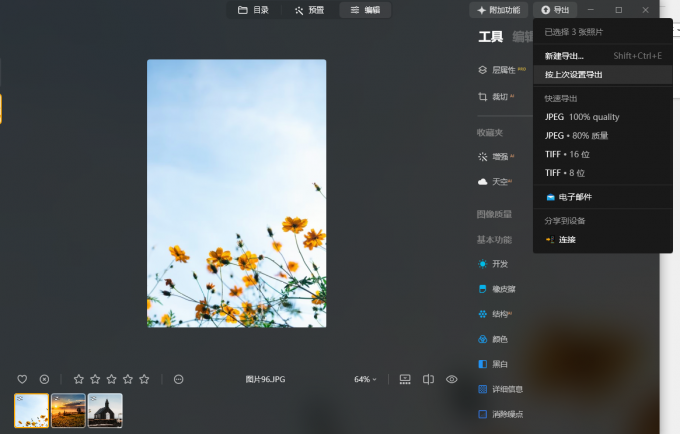Set rating with the fifth star
The width and height of the screenshot is (680, 434).
click(x=144, y=379)
